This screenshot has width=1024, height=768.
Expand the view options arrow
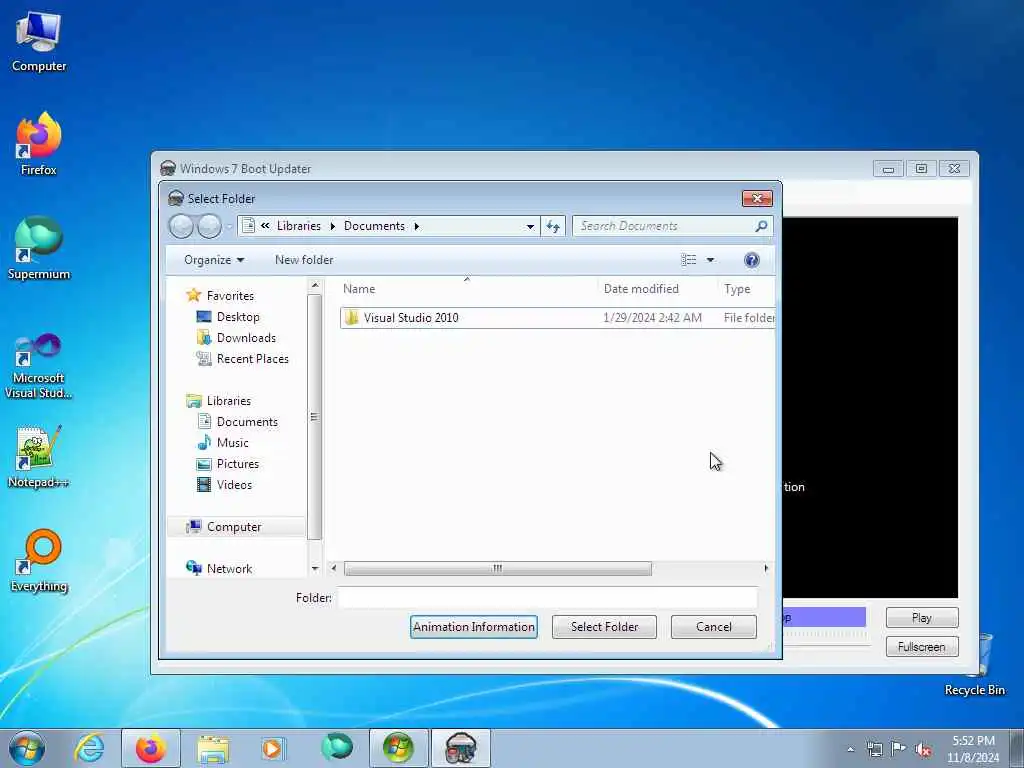[x=711, y=260]
